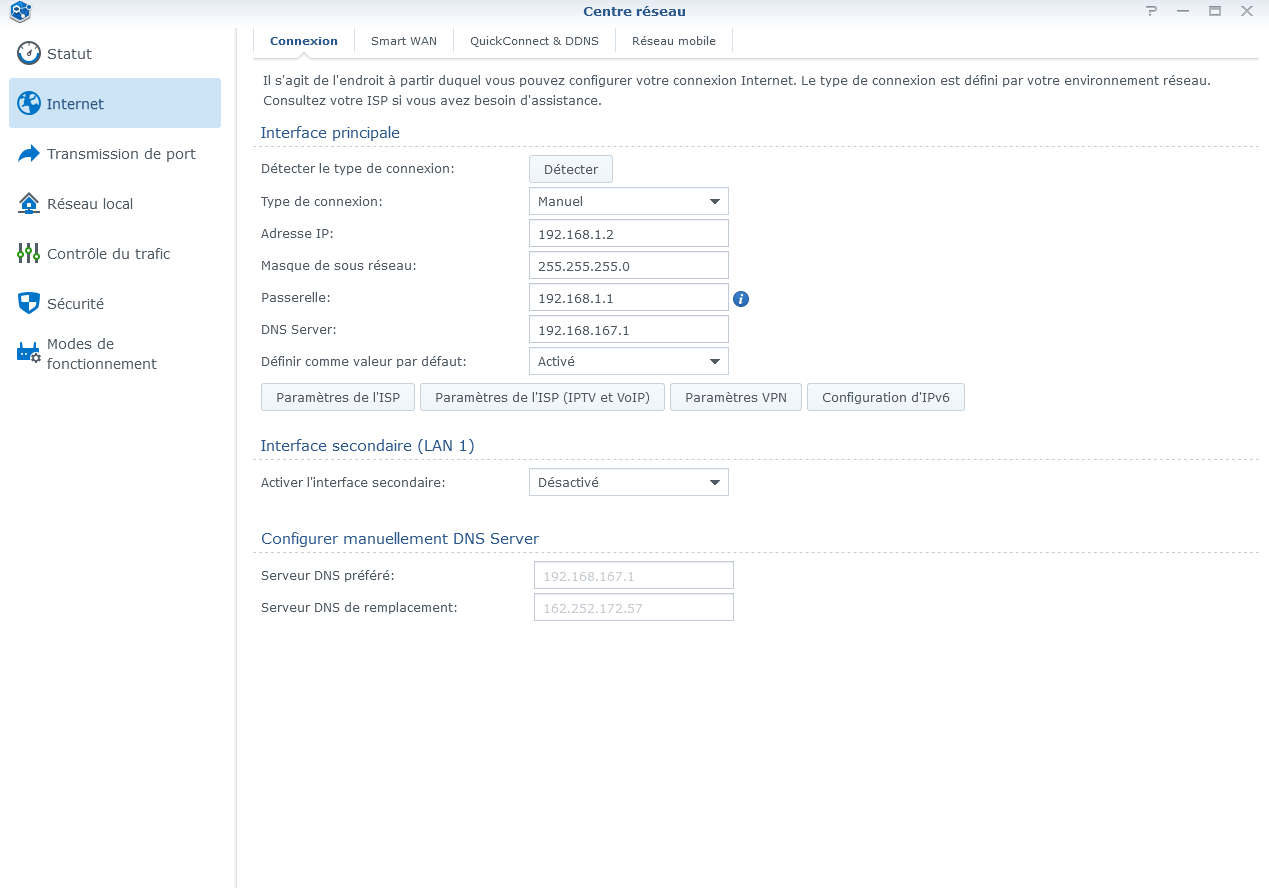
Task: Click the Masque de sous réseau field
Action: 629,265
